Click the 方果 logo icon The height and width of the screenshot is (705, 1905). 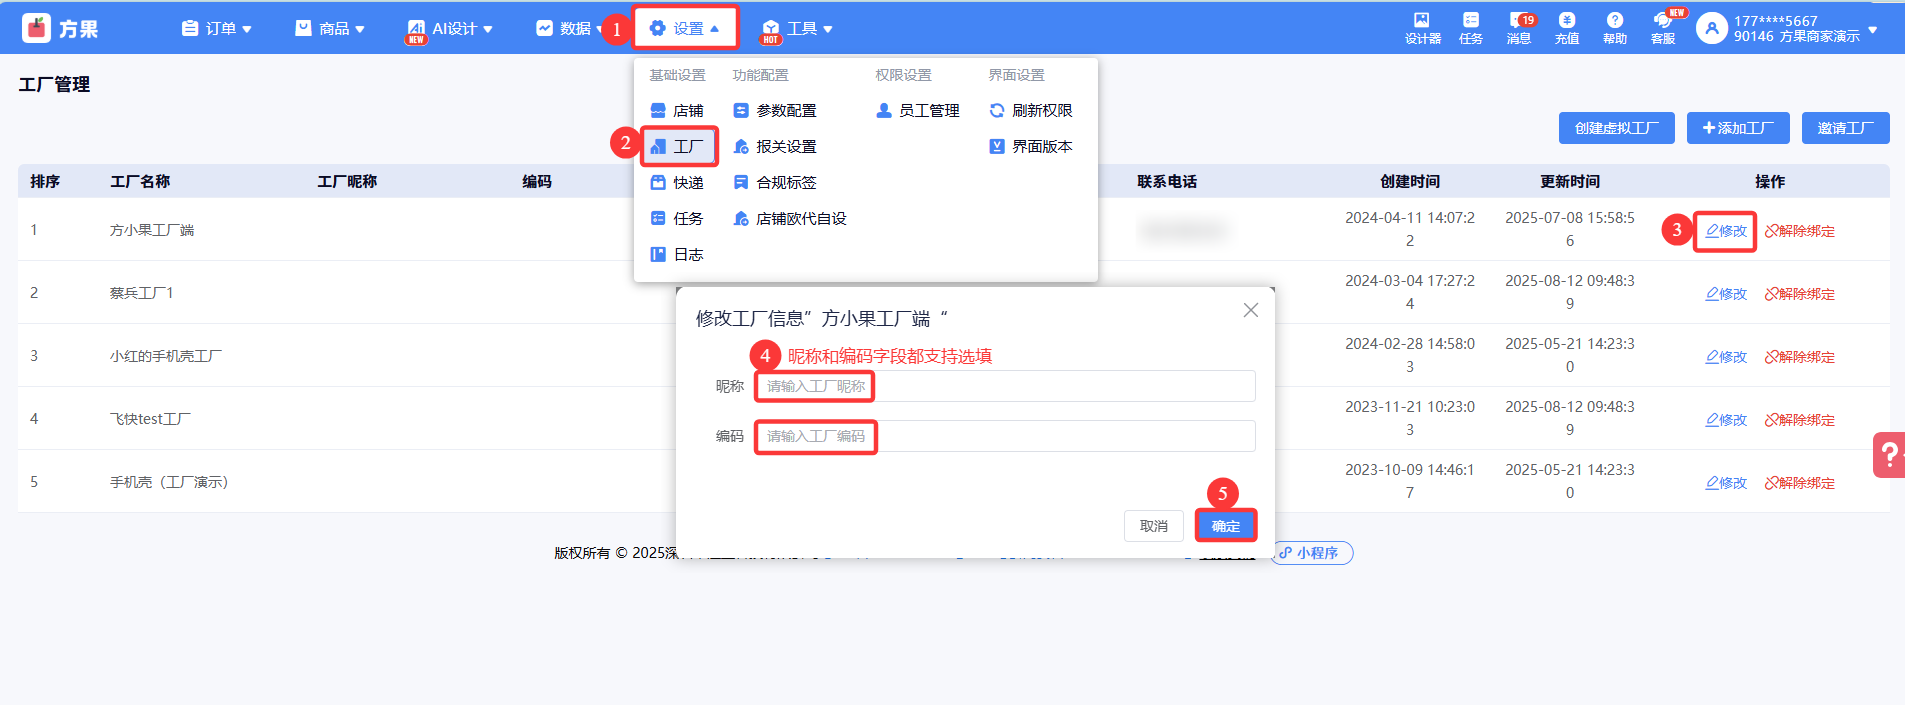(37, 28)
